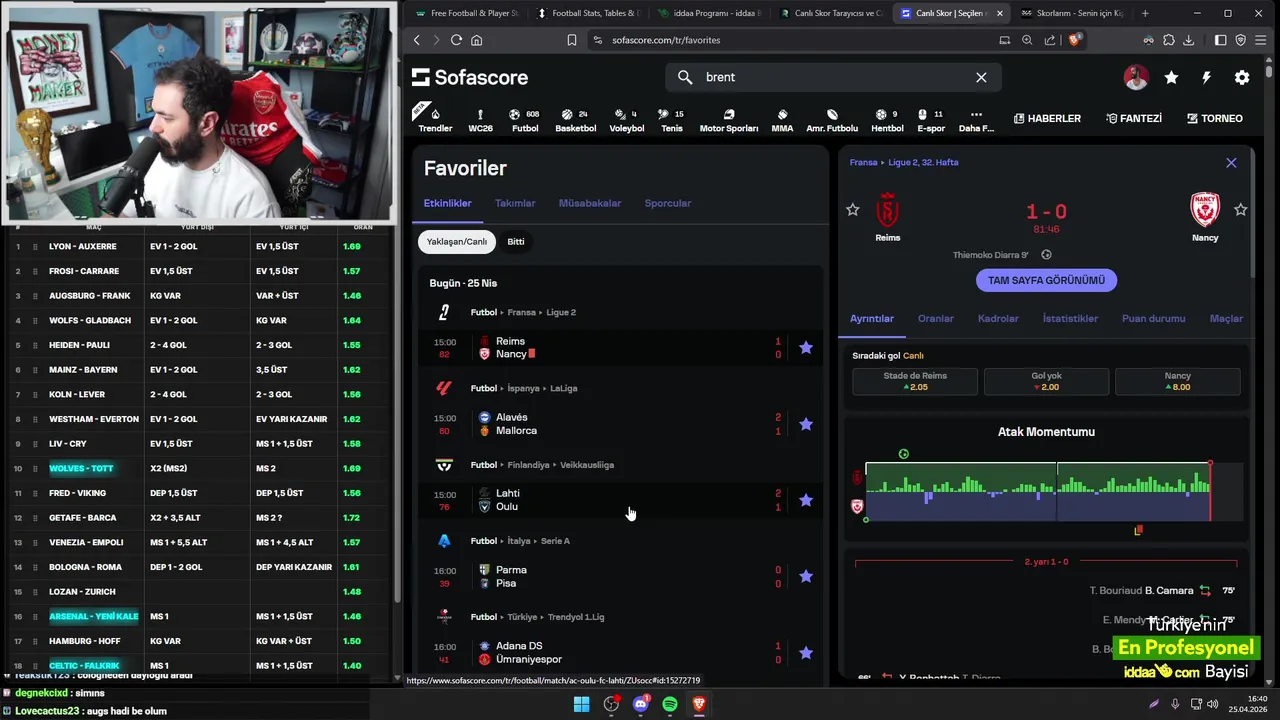This screenshot has width=1280, height=720.
Task: Open the Voleybol sport category
Action: coord(627,120)
